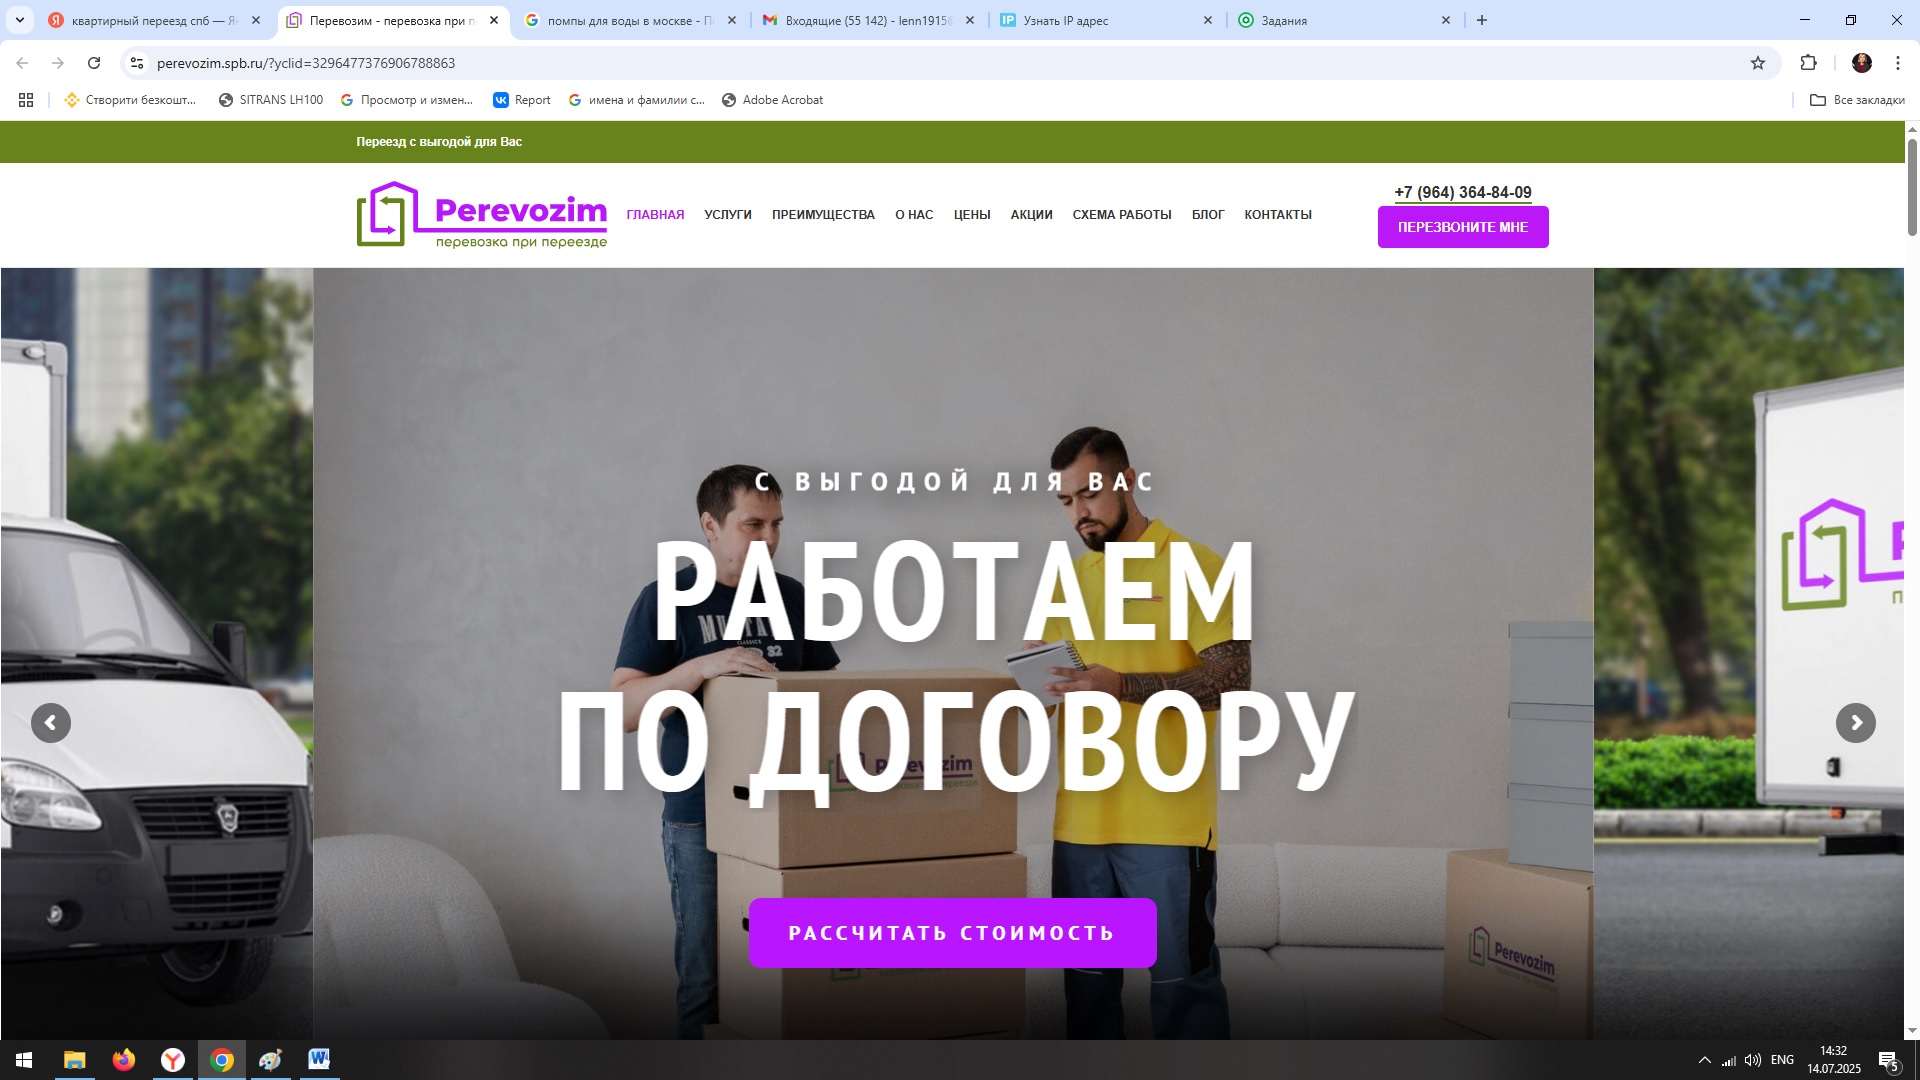This screenshot has width=1920, height=1080.
Task: Open the УСЛУГИ menu item
Action: 727,215
